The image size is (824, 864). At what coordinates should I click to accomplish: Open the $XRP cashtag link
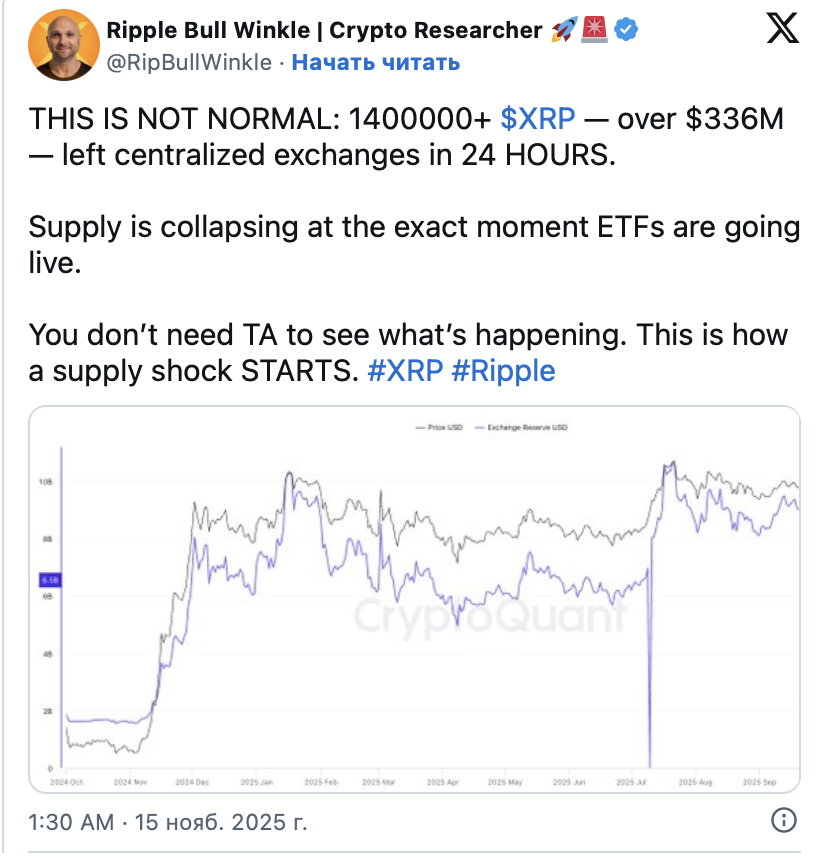click(538, 119)
